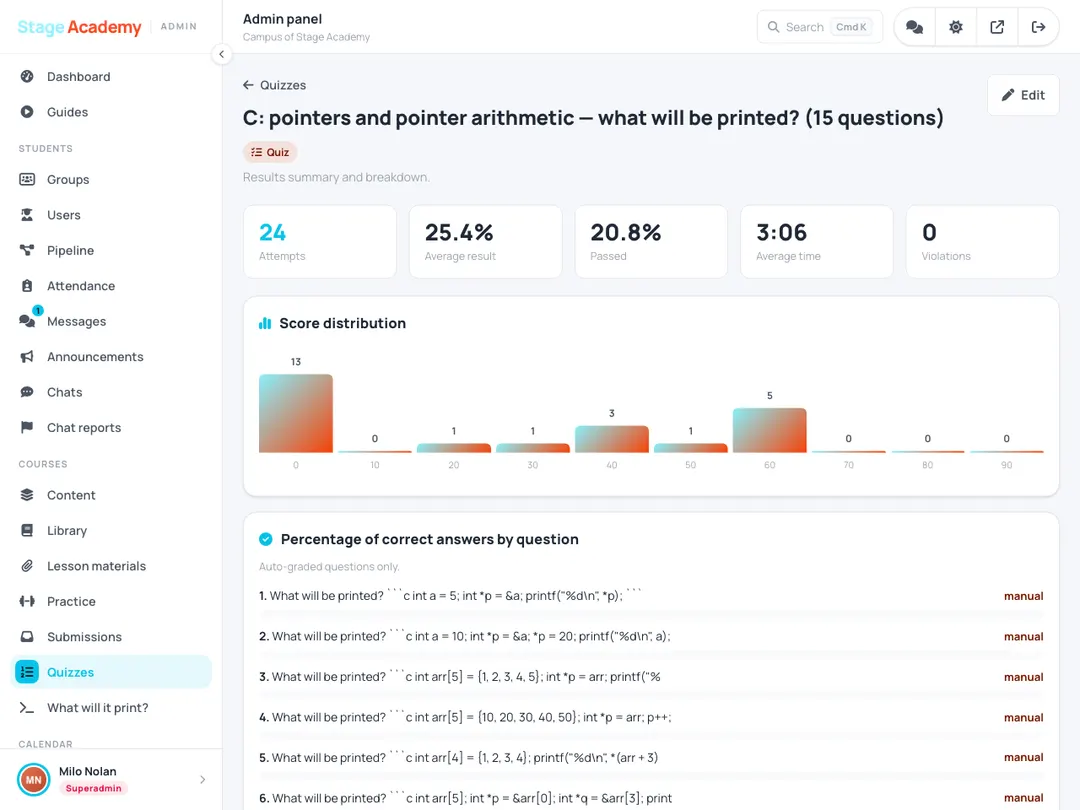The width and height of the screenshot is (1080, 810).
Task: Open the Users page
Action: point(111,215)
